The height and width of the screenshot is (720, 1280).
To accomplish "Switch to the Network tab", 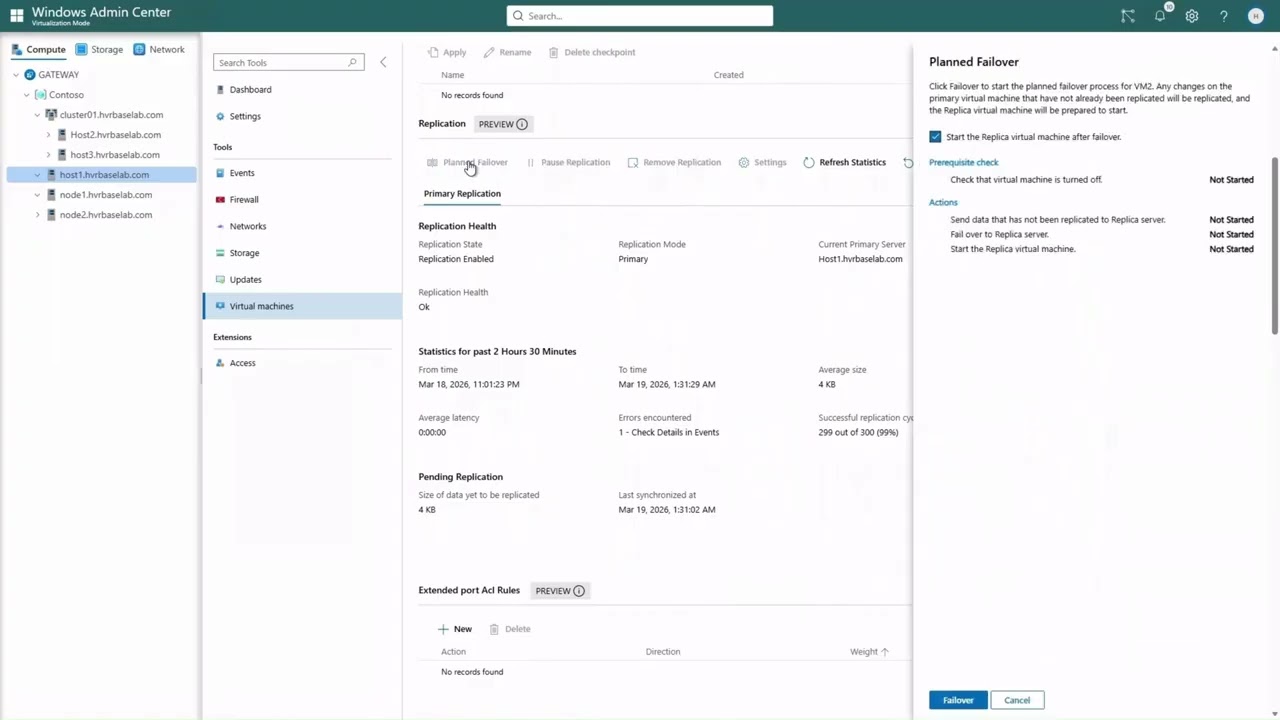I will (159, 49).
